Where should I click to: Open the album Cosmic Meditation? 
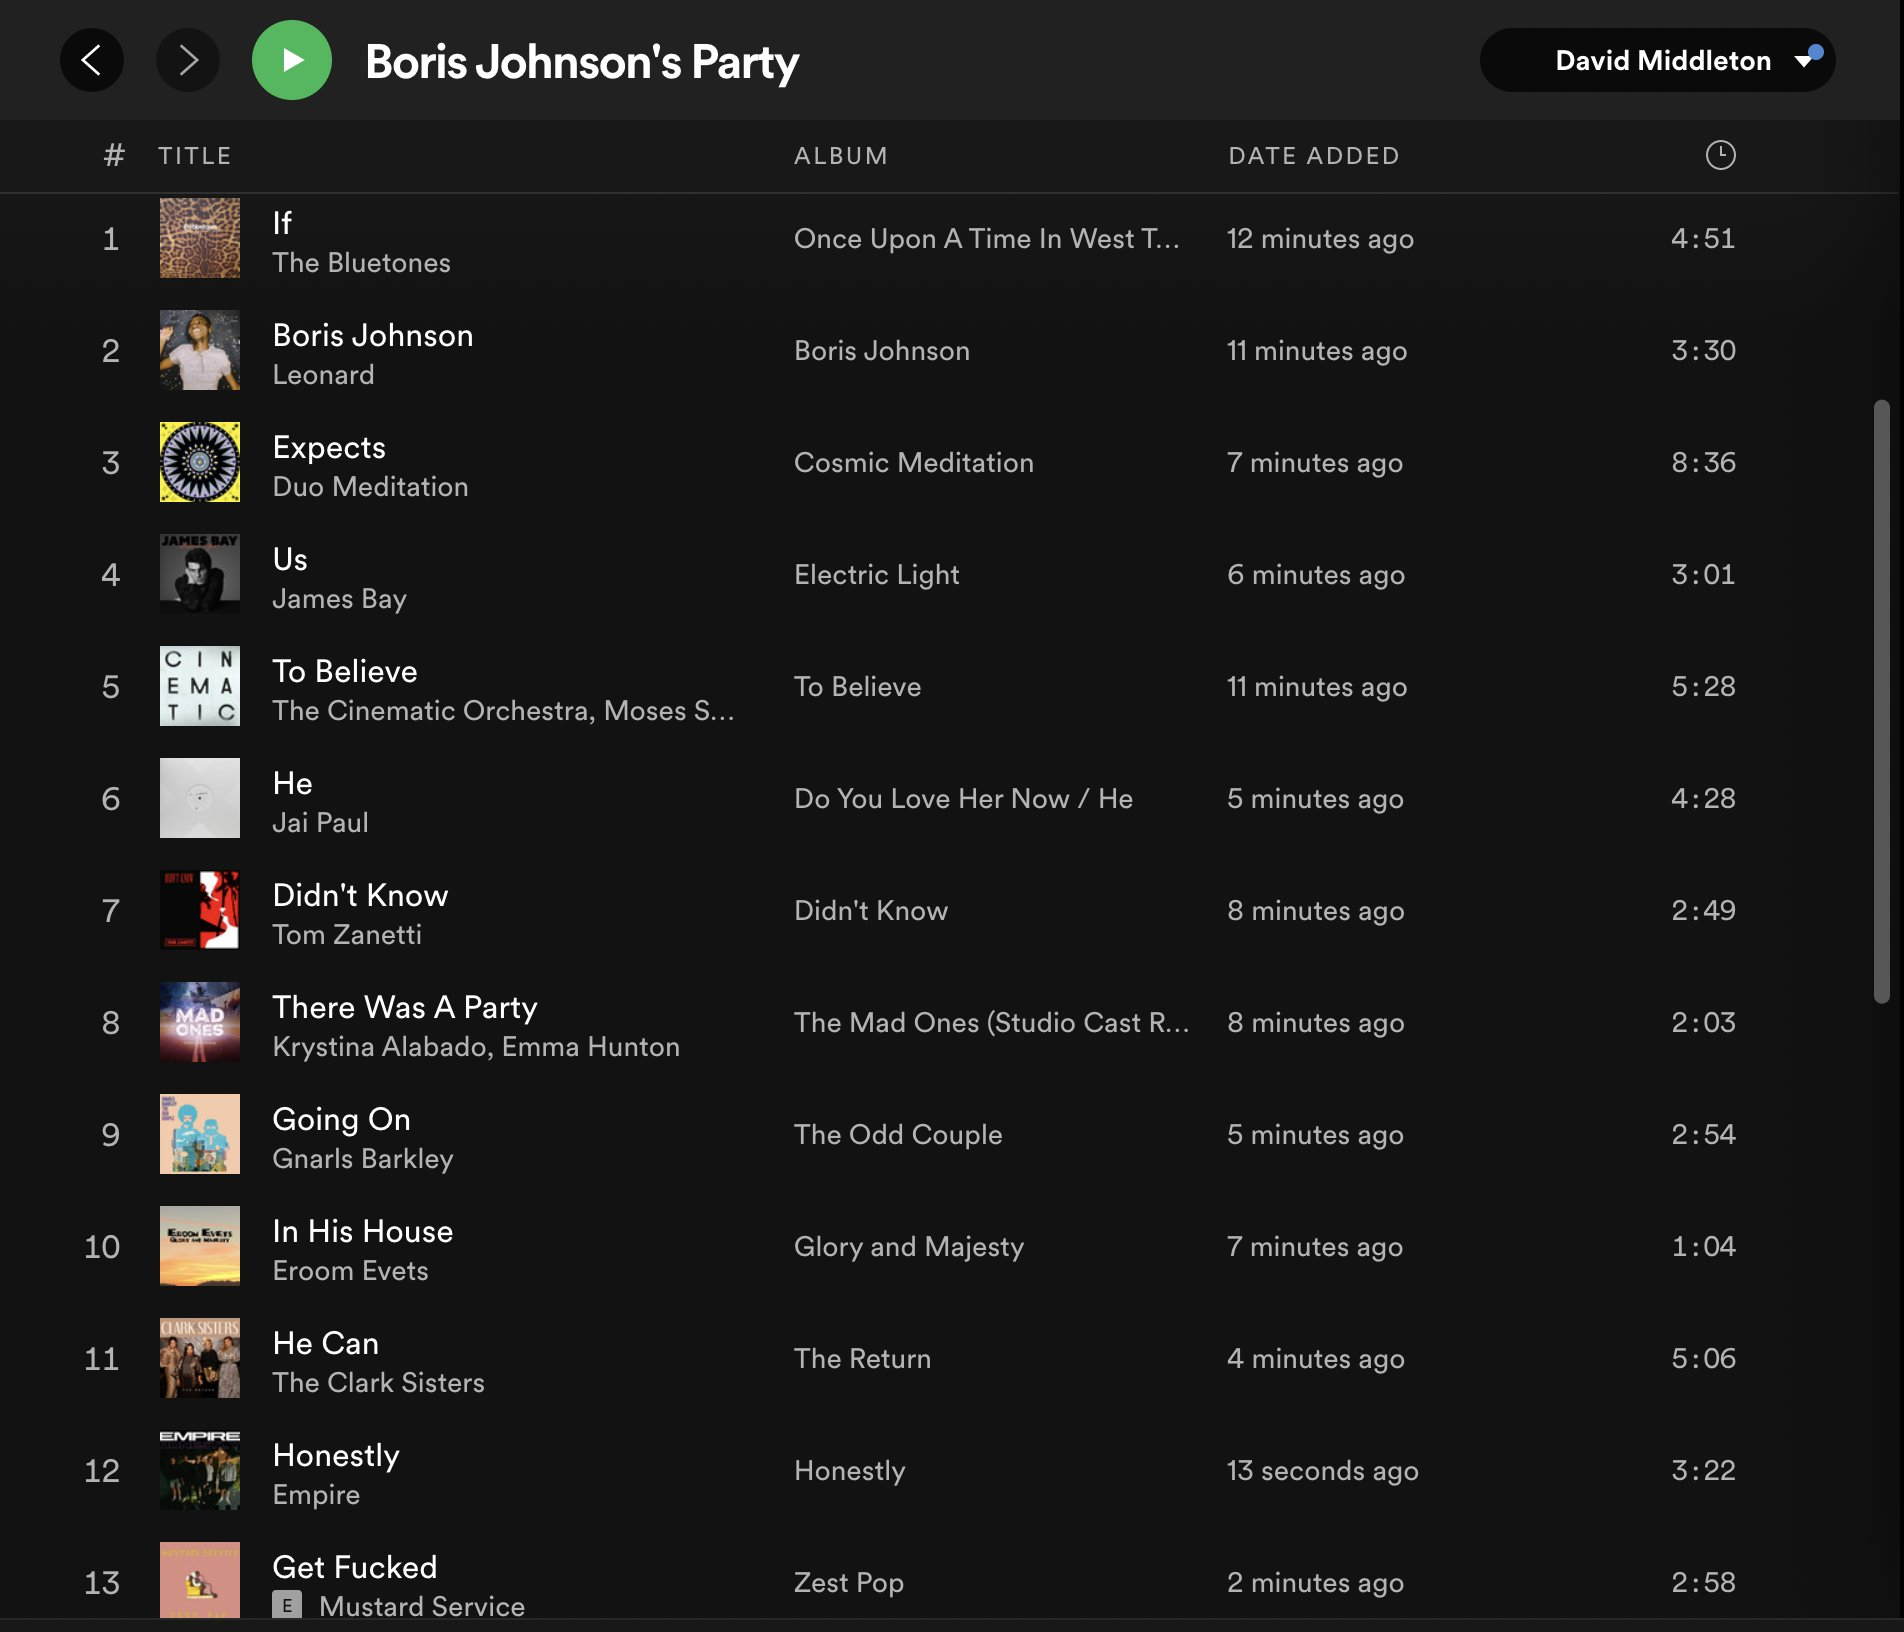pos(914,463)
